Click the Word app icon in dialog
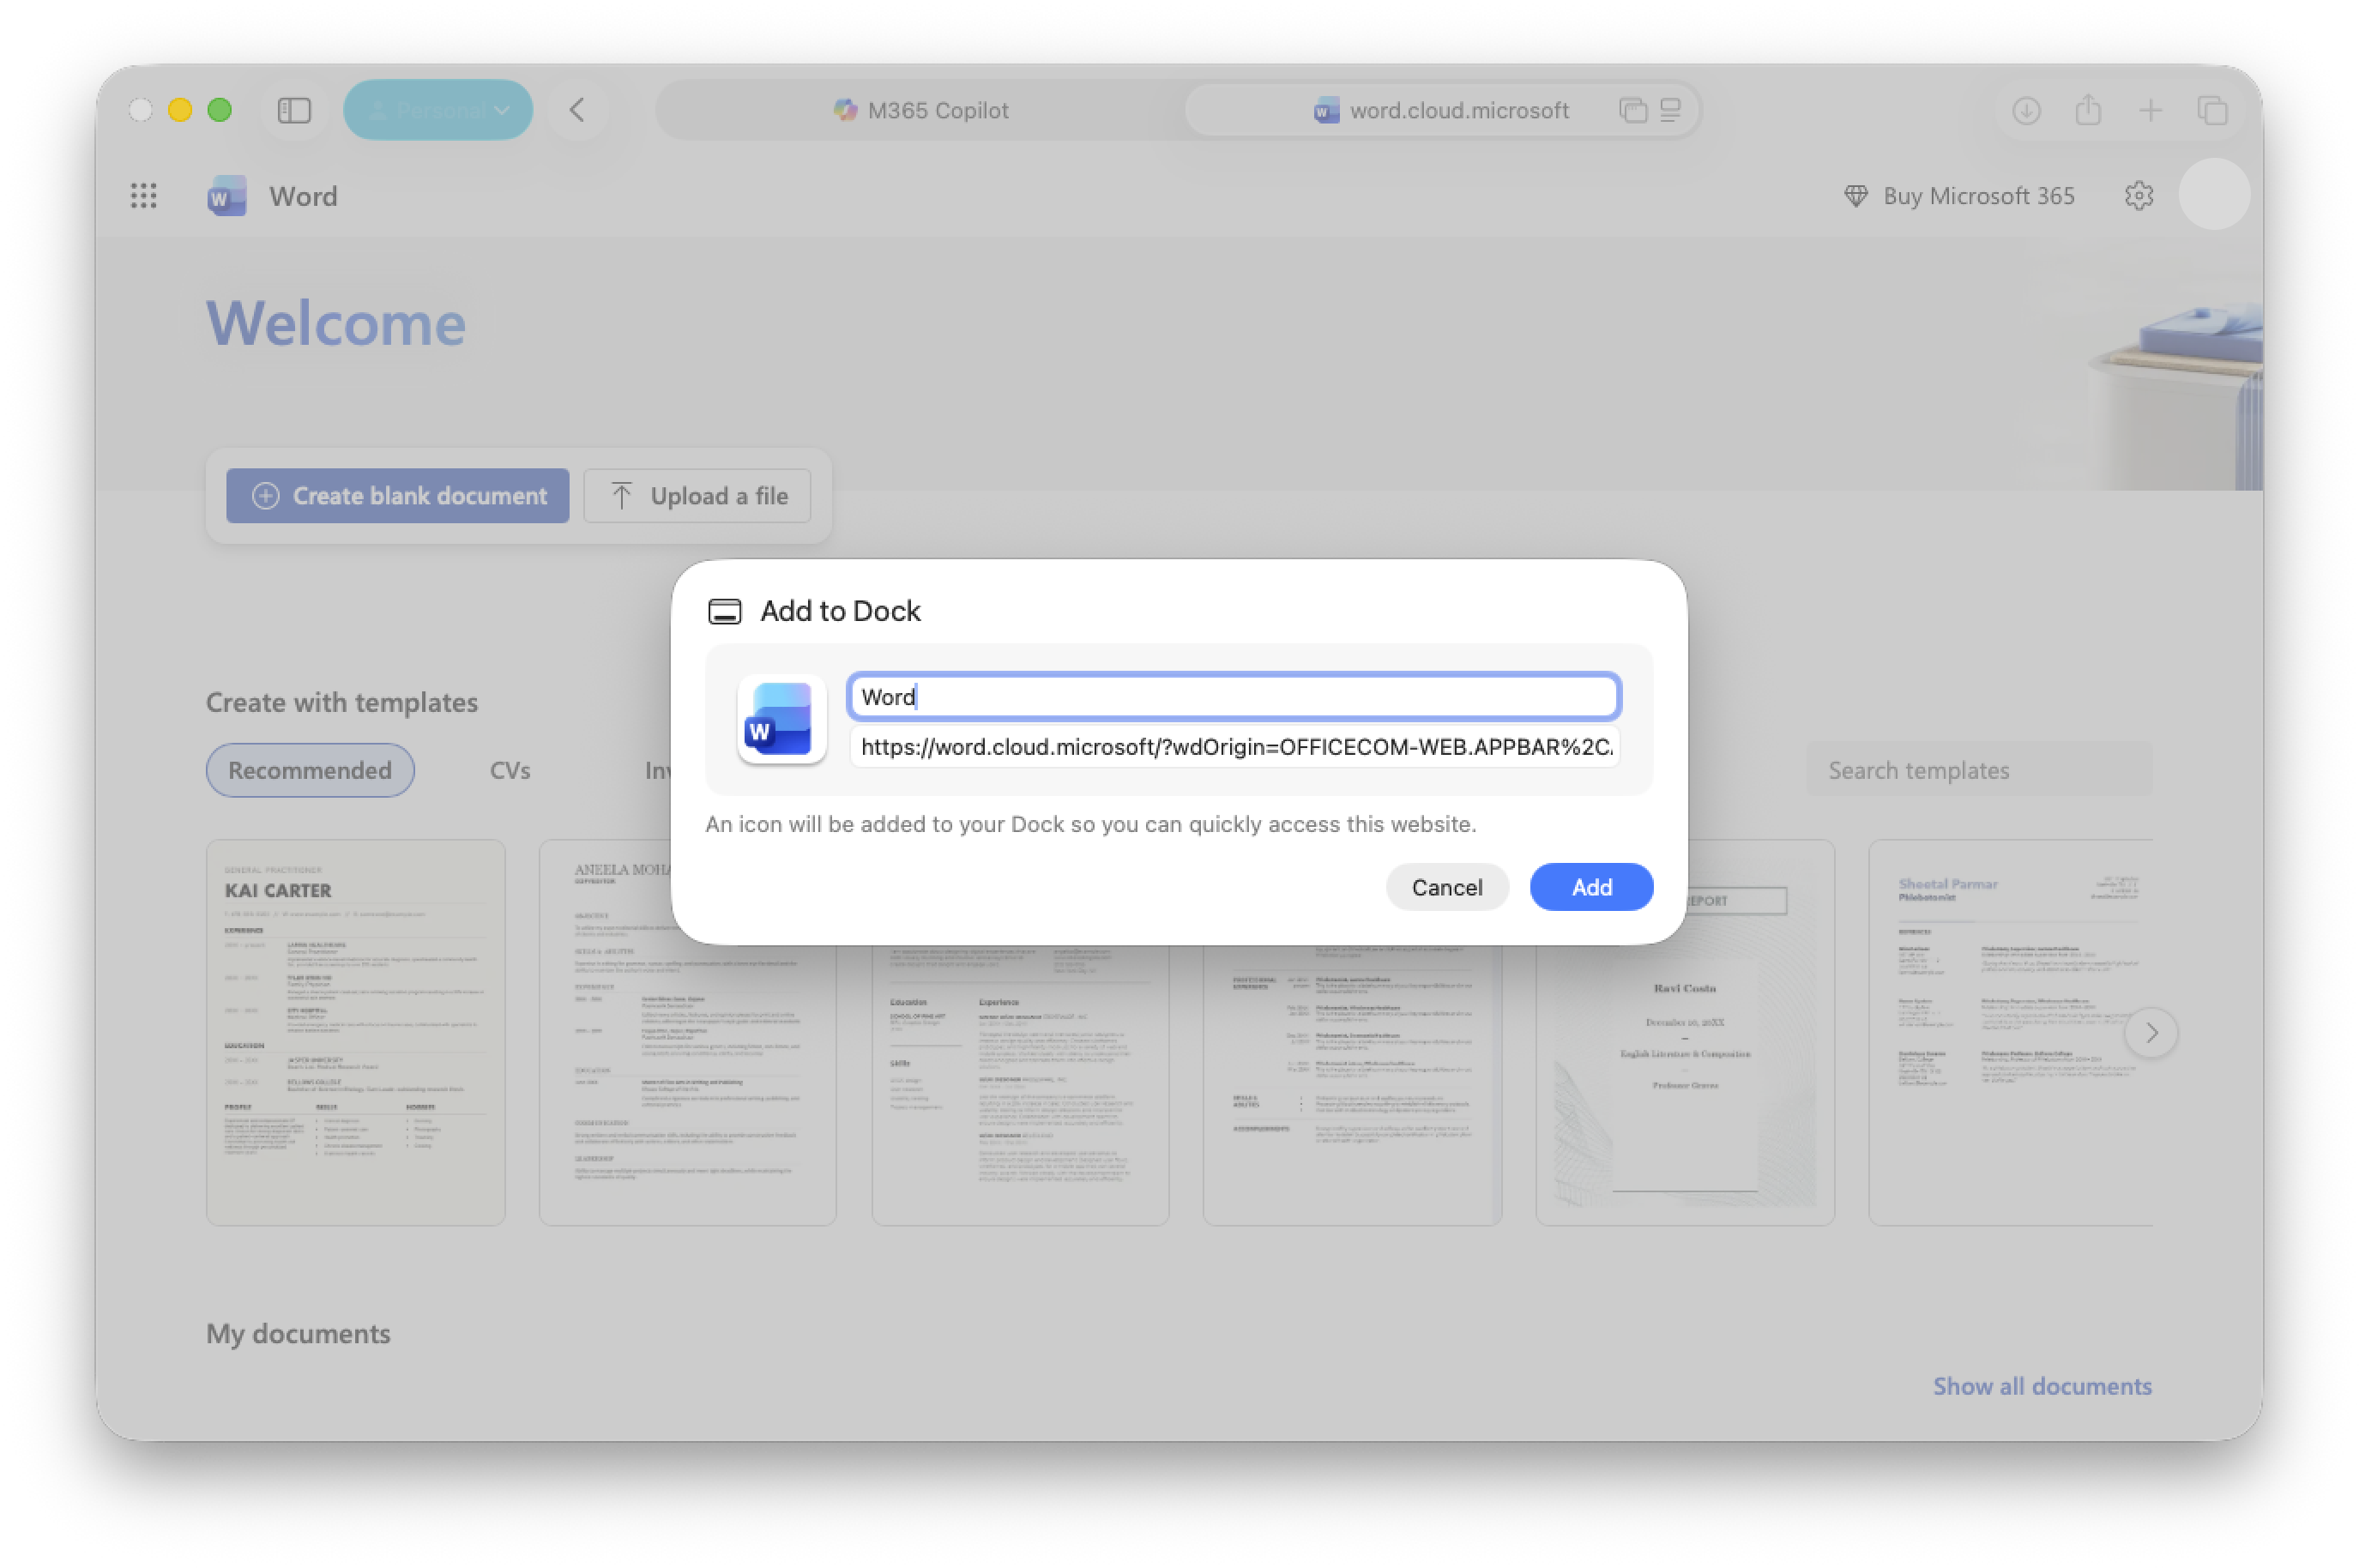 (781, 719)
